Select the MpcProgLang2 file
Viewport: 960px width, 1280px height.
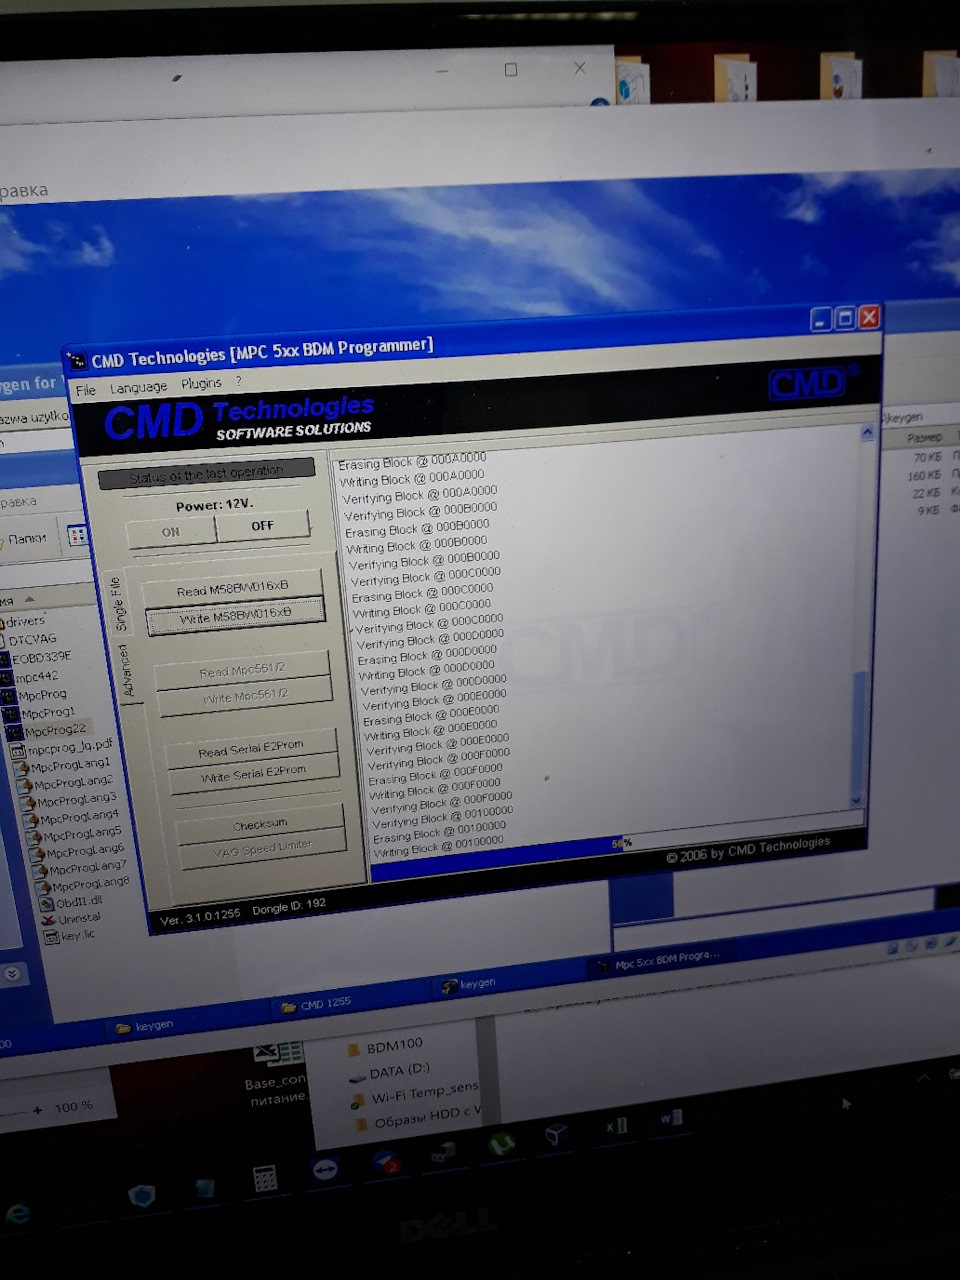(66, 783)
